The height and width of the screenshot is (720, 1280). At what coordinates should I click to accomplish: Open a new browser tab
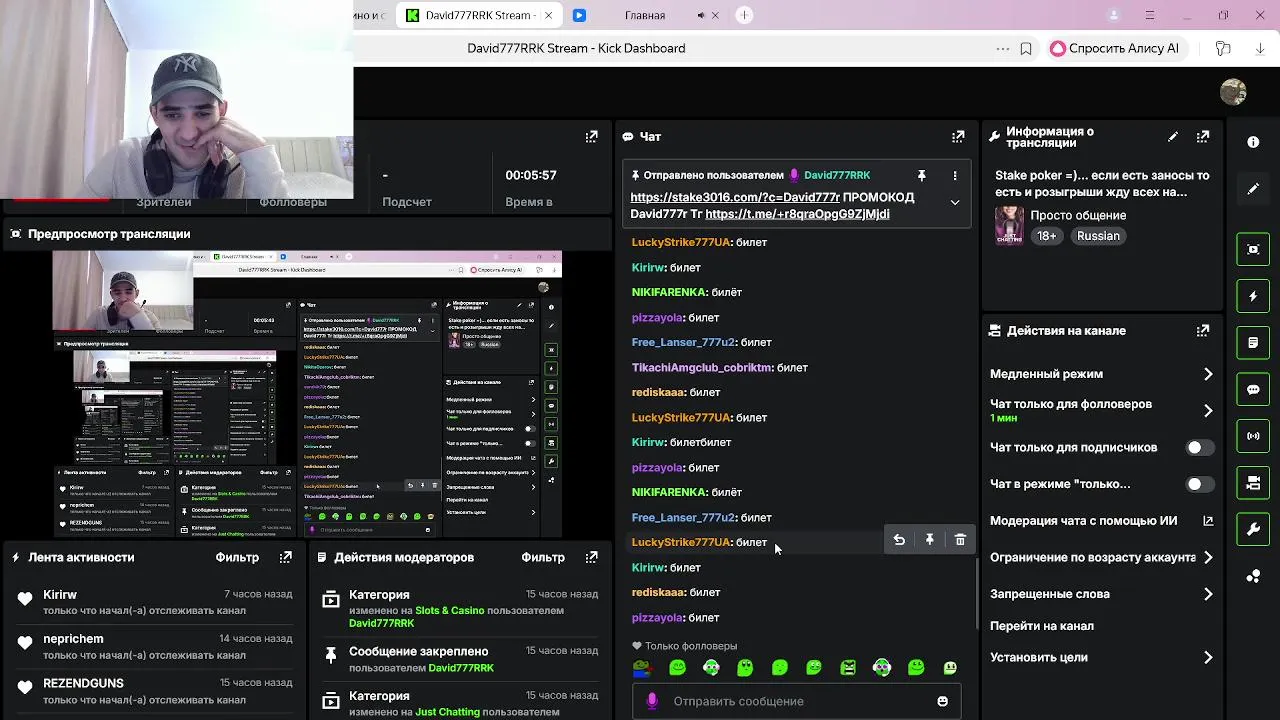pyautogui.click(x=744, y=15)
